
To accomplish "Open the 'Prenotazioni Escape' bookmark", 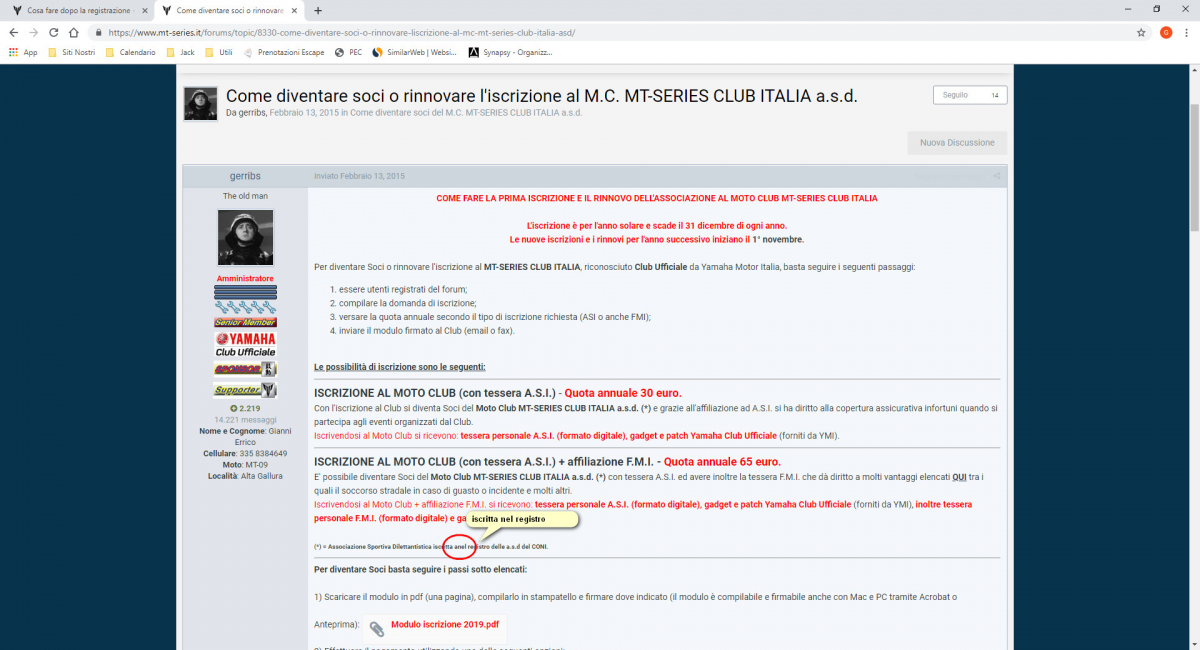I will pos(284,52).
